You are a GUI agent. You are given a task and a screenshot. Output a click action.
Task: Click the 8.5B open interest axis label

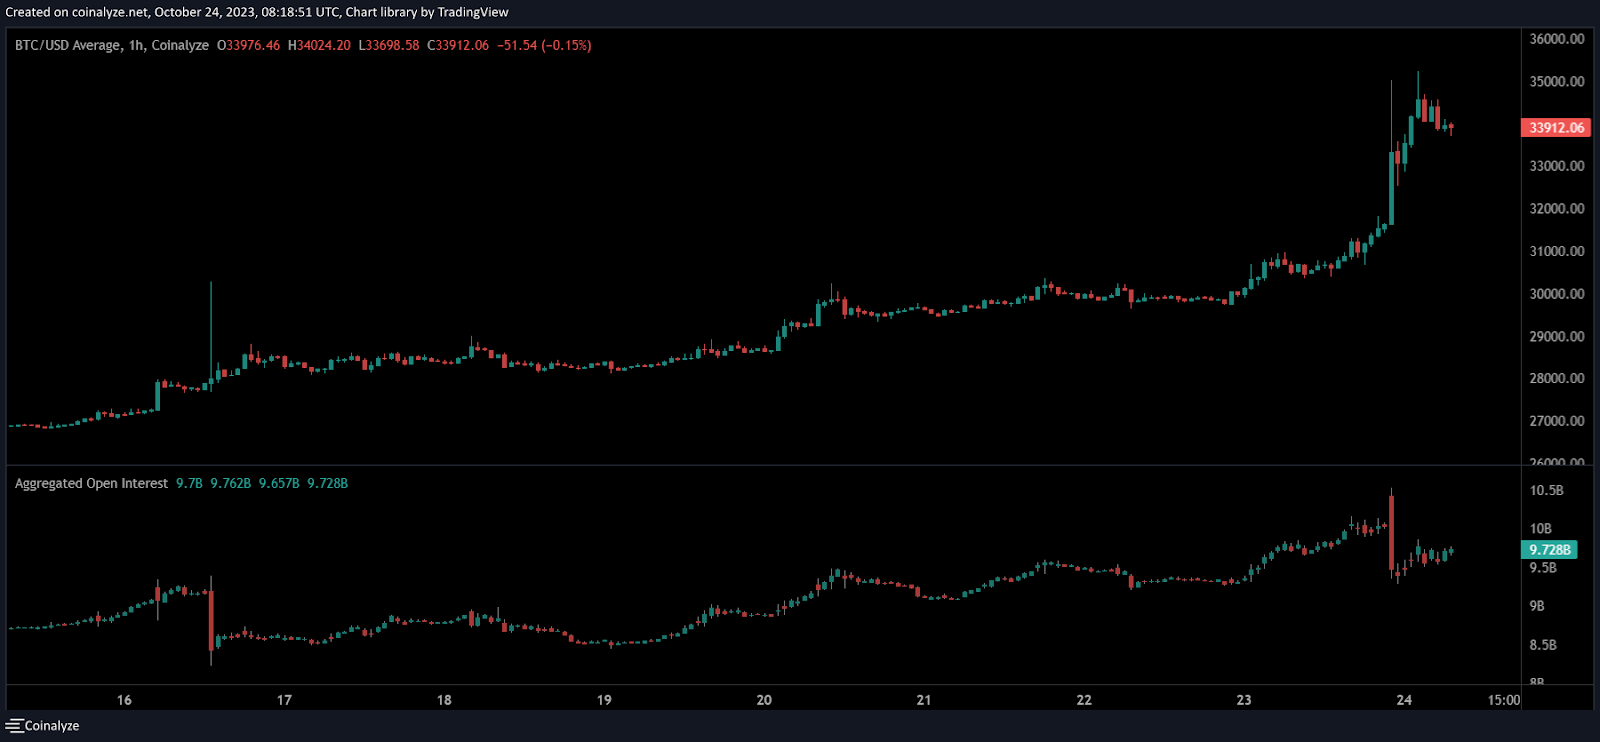pos(1543,645)
